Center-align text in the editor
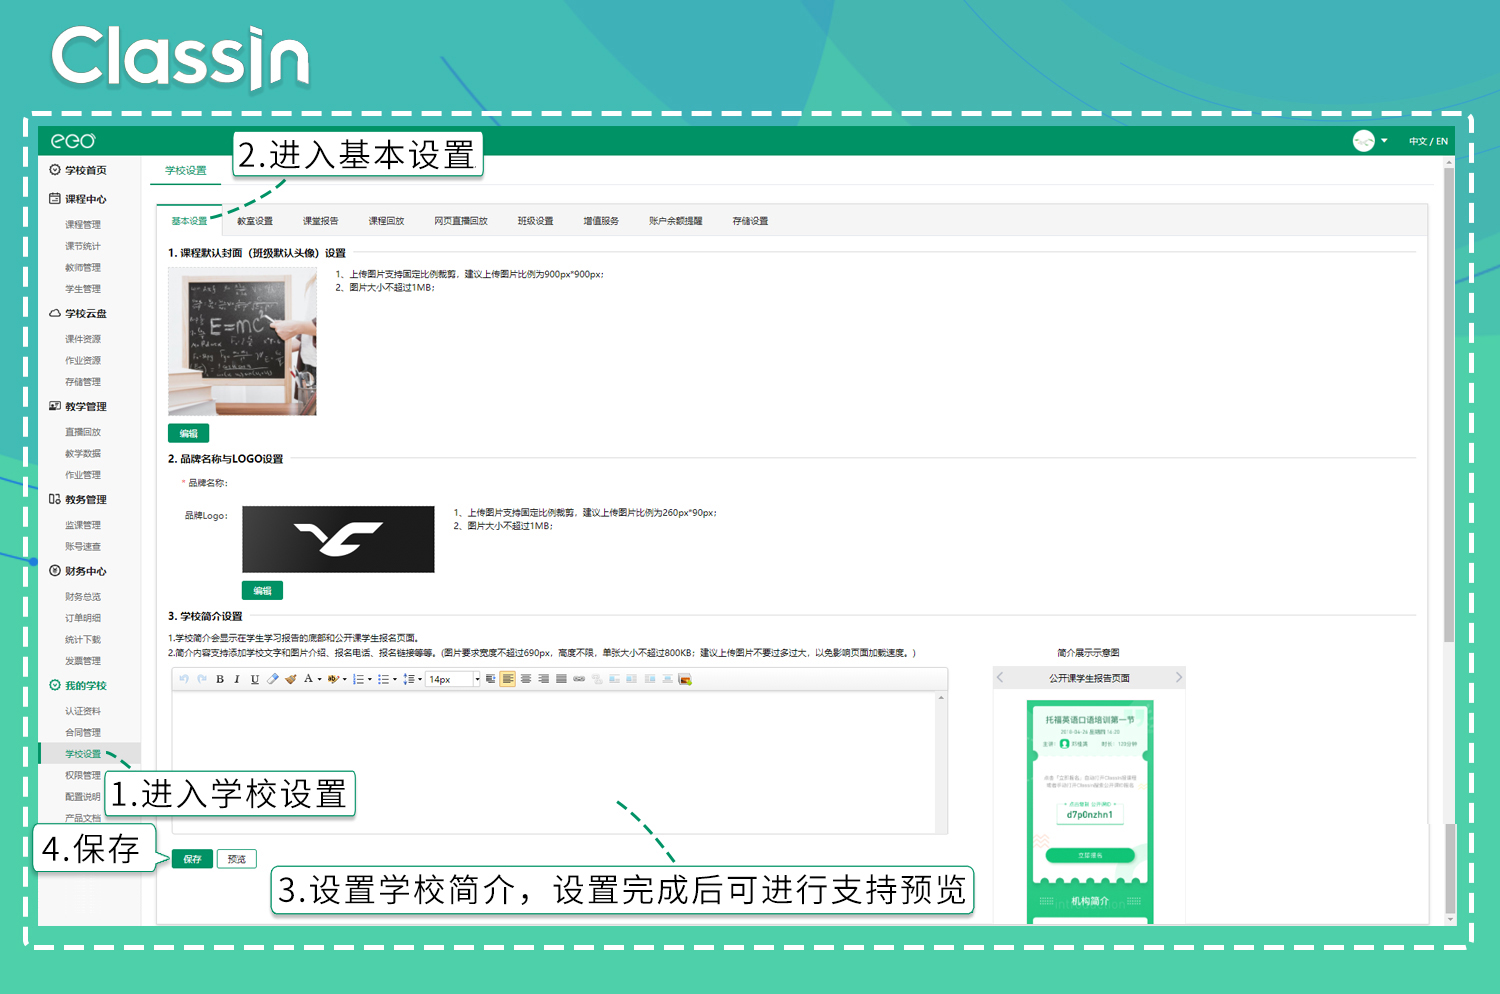1500x994 pixels. [x=526, y=679]
